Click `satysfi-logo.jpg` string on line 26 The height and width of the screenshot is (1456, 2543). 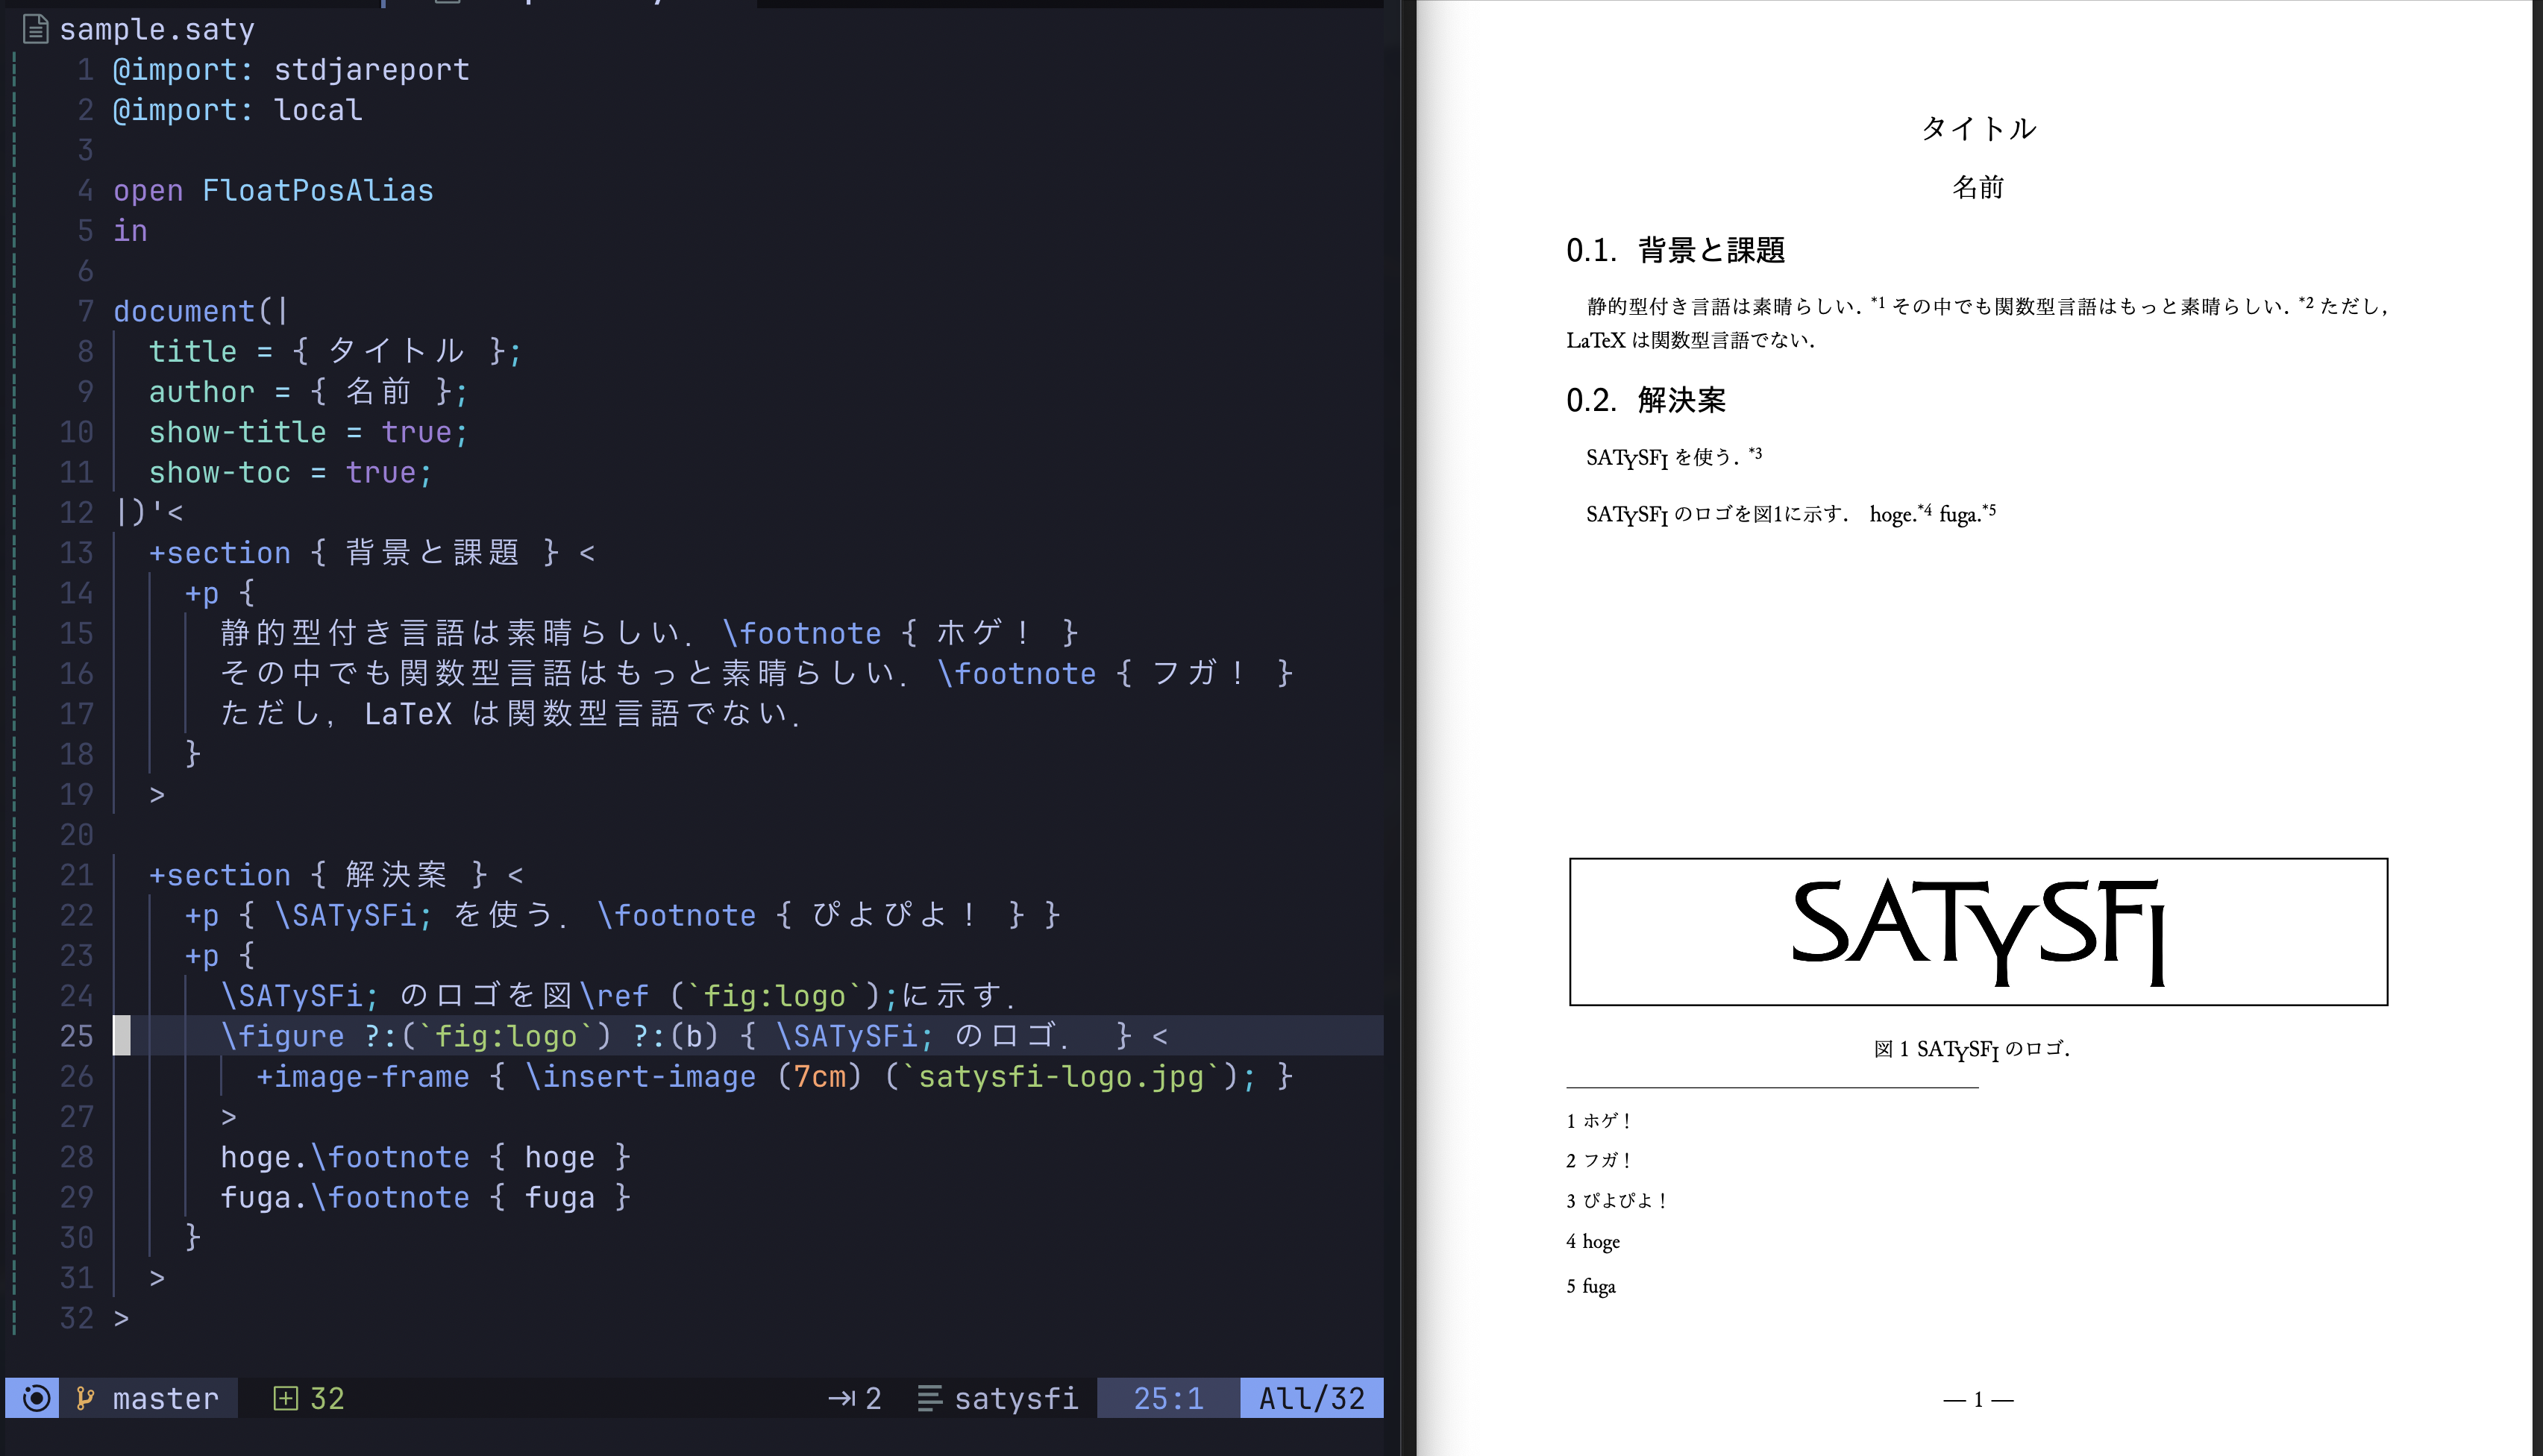click(x=1061, y=1076)
